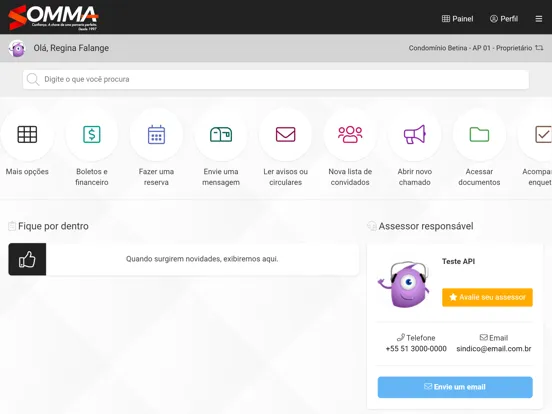Click the Envie um email button

pyautogui.click(x=455, y=387)
